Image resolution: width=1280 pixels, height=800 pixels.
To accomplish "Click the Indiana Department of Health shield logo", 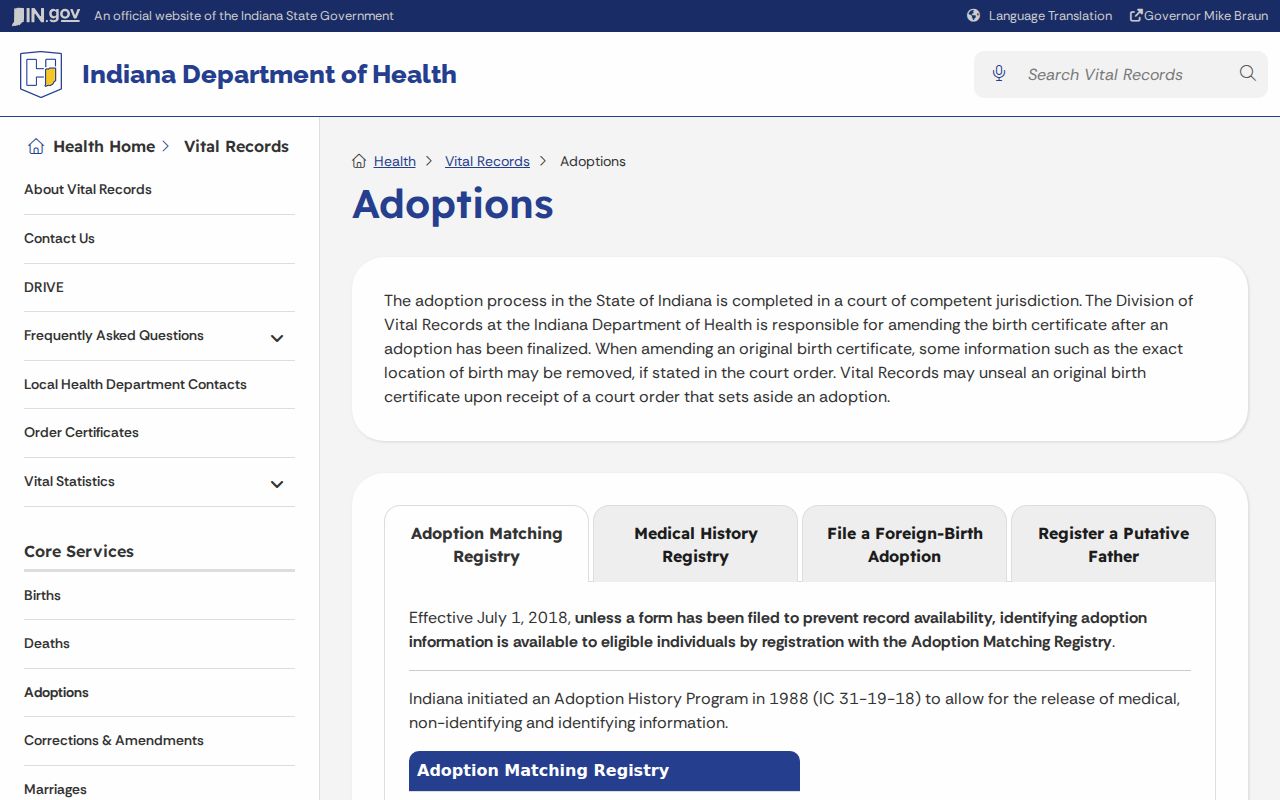I will (x=41, y=74).
